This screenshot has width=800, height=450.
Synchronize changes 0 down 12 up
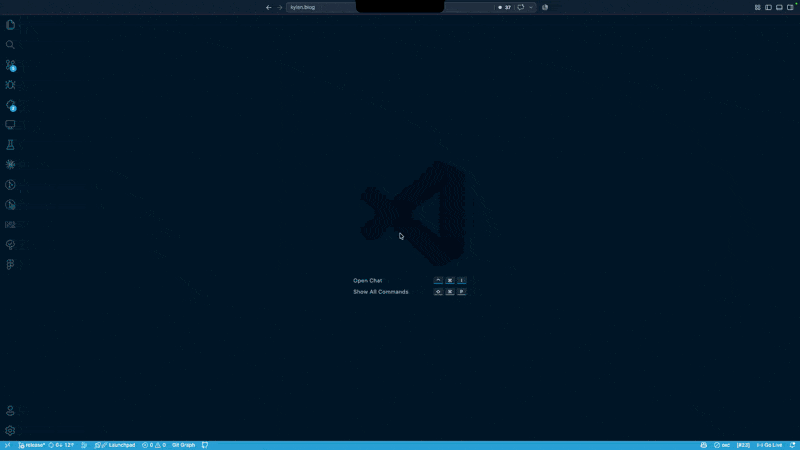point(61,445)
